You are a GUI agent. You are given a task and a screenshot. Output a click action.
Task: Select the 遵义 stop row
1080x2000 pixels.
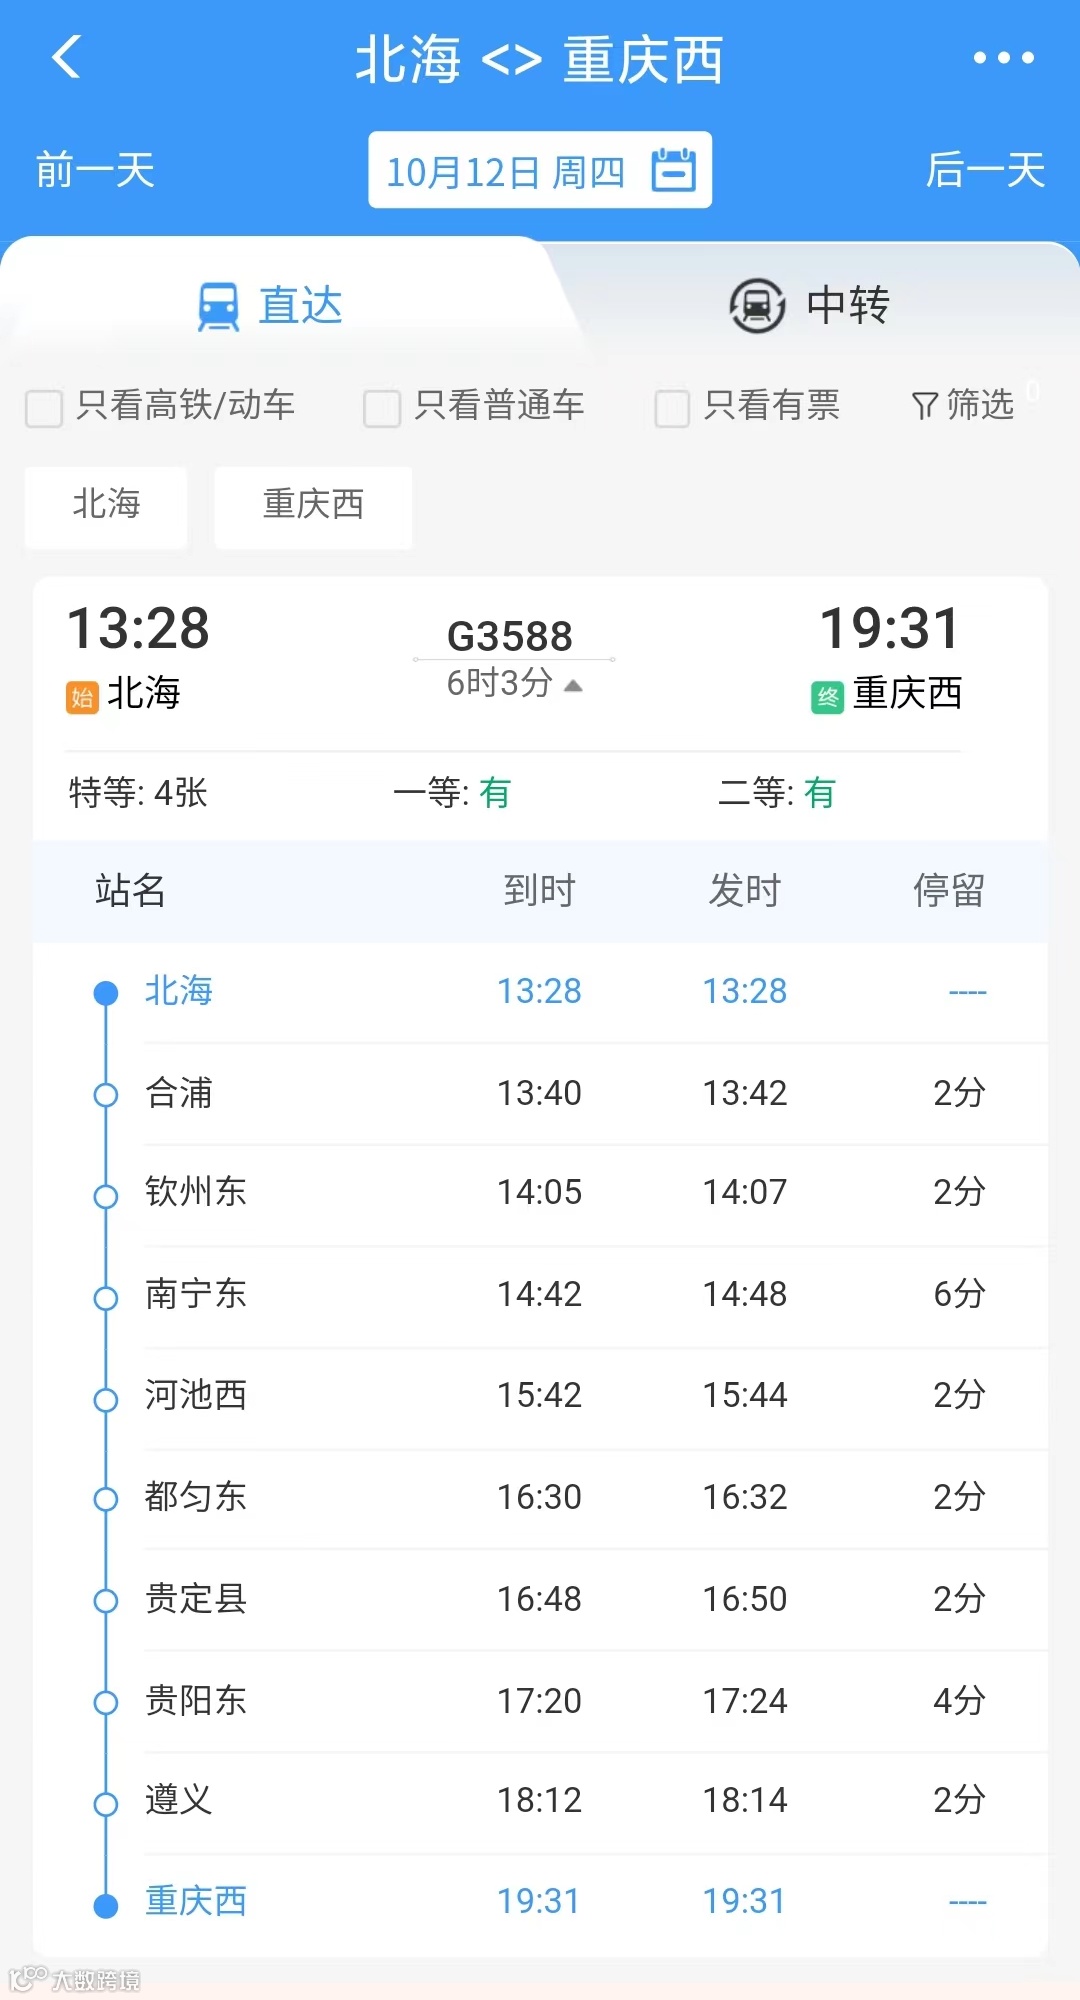click(x=540, y=1801)
